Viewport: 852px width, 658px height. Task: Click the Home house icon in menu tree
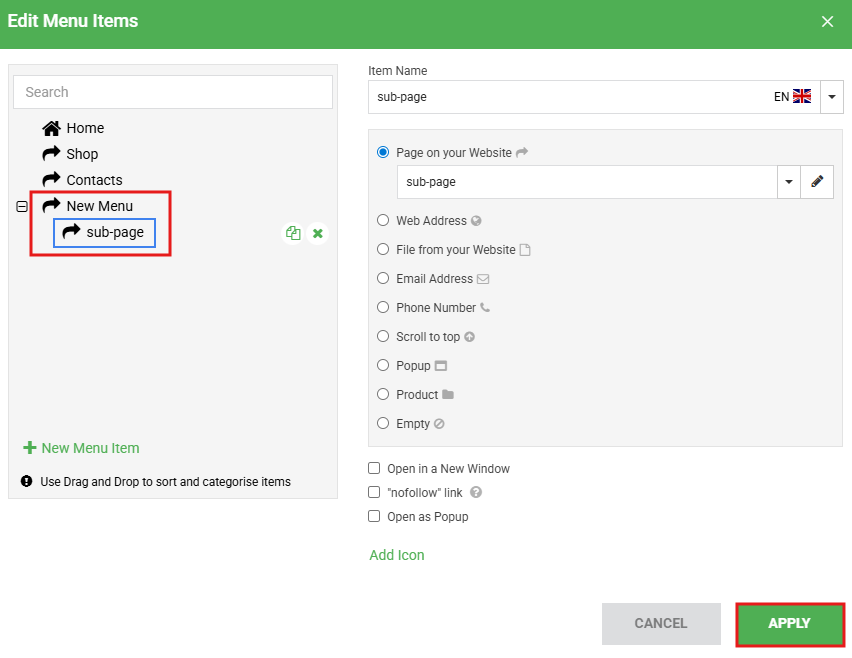point(51,128)
